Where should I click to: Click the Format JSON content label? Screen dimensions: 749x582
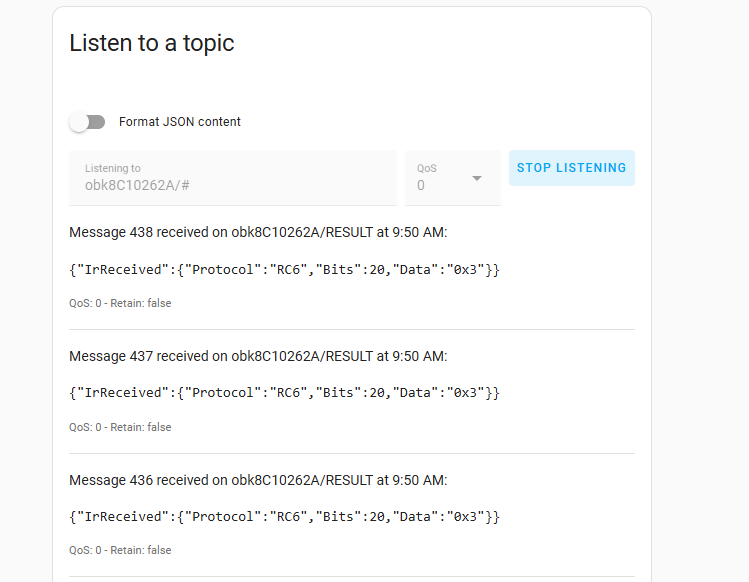click(x=180, y=122)
